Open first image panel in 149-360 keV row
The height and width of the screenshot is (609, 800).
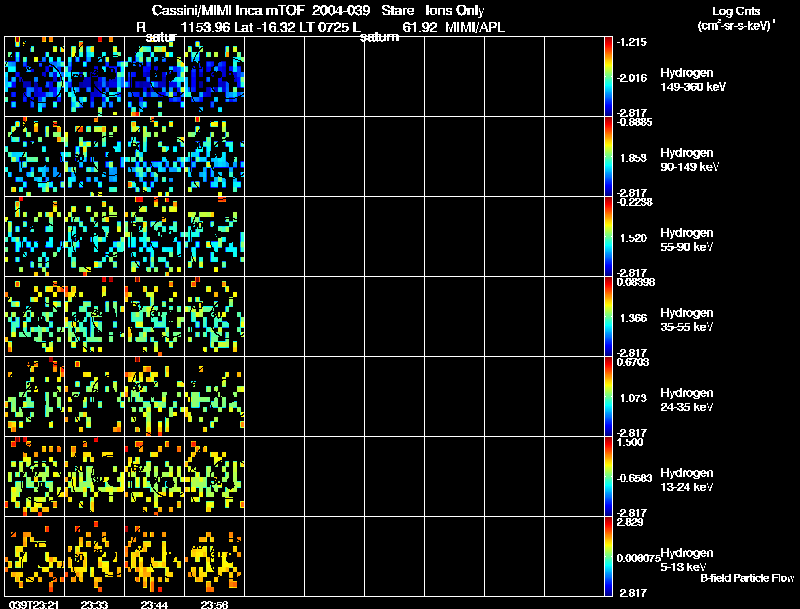pyautogui.click(x=35, y=76)
